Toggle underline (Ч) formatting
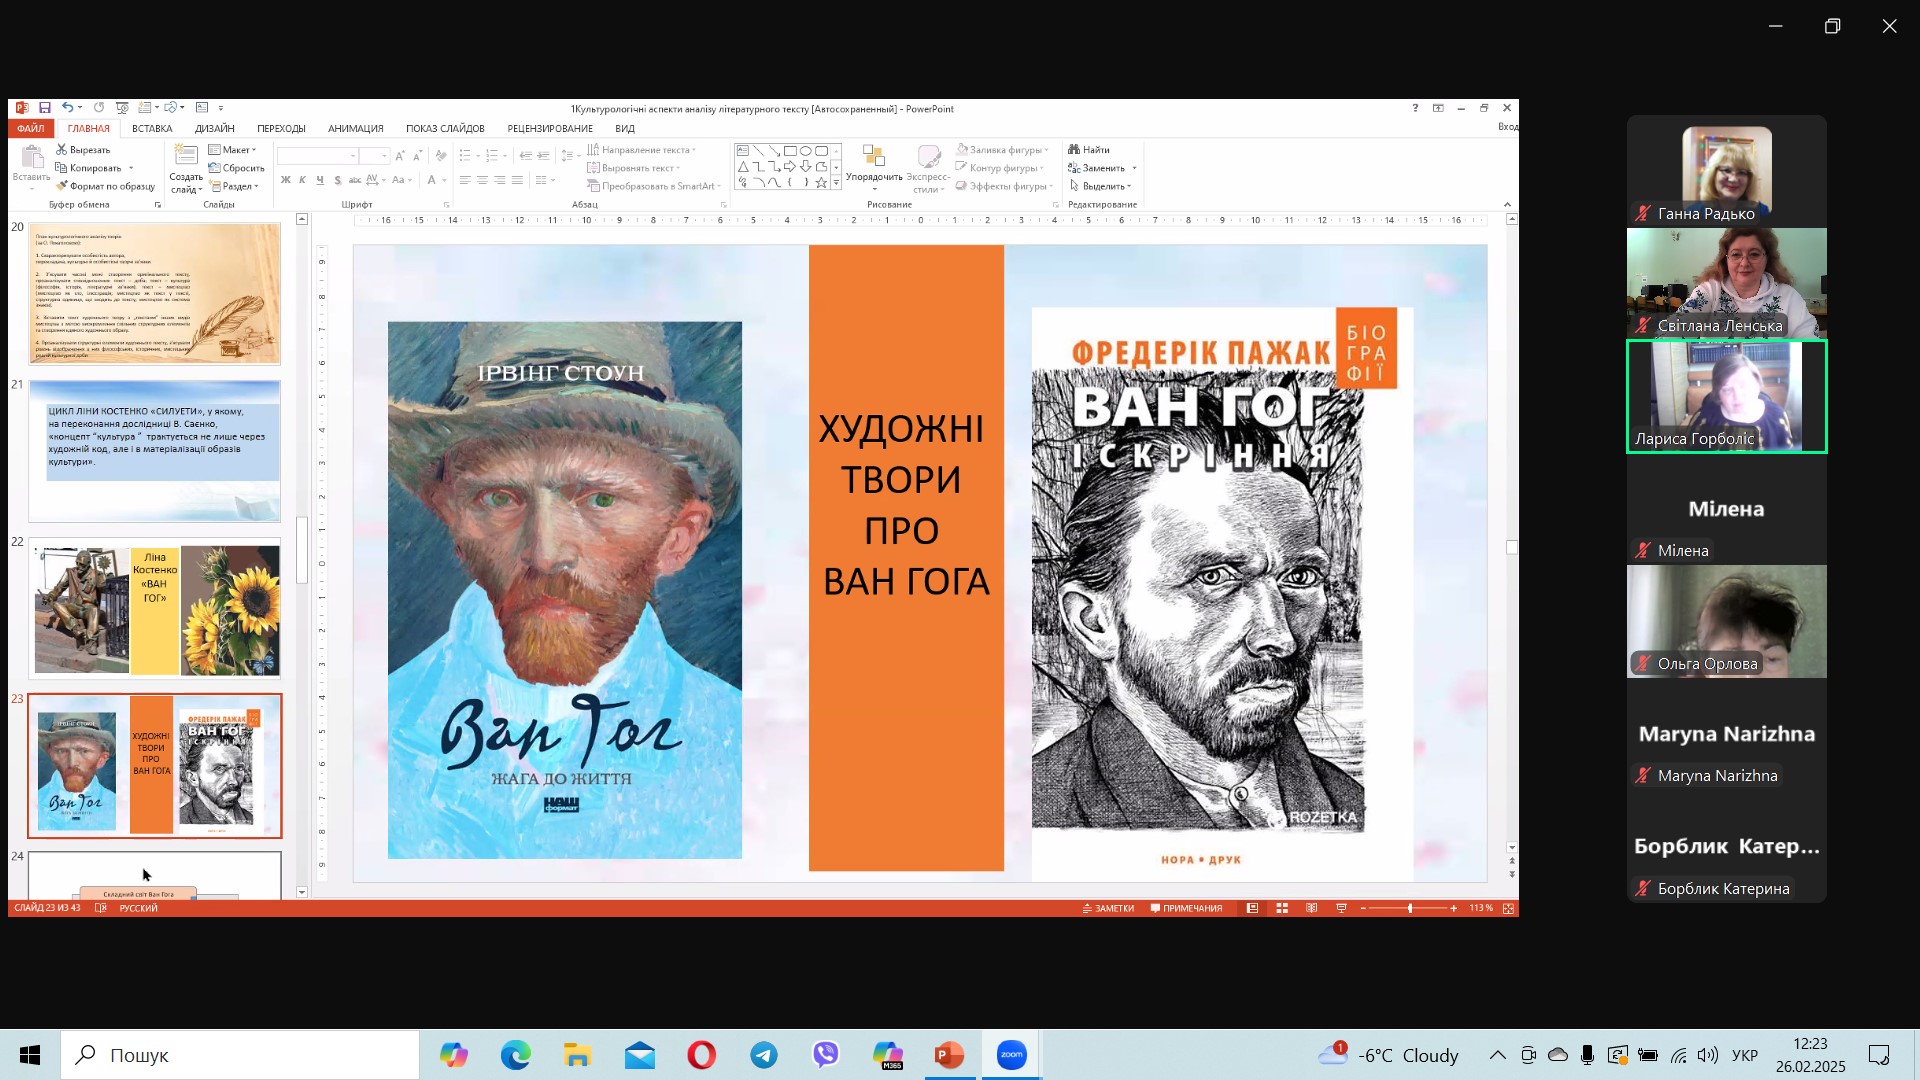Image resolution: width=1920 pixels, height=1080 pixels. (x=320, y=180)
